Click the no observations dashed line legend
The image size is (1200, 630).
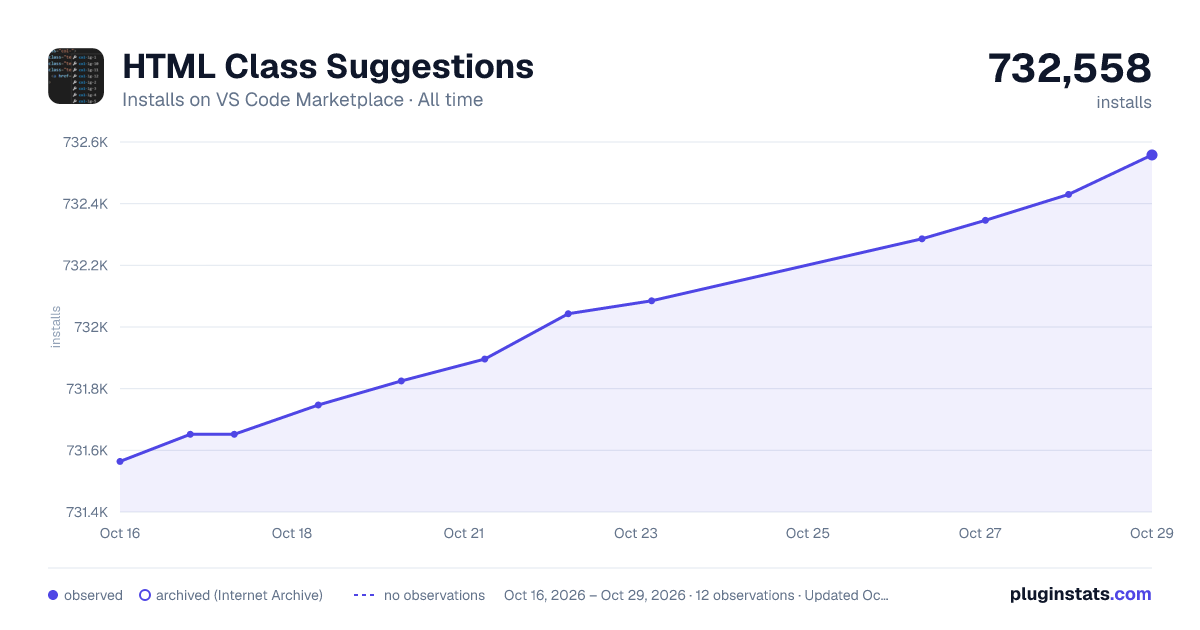coord(364,595)
